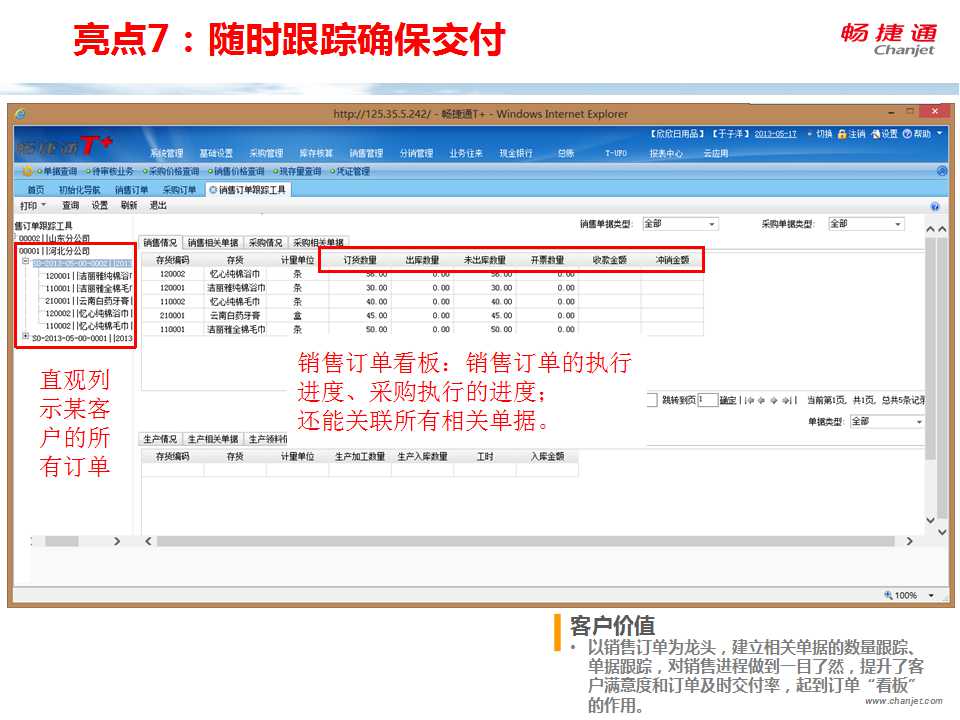
Task: Click the zoom magnifier icon showing 100%
Action: pos(890,595)
